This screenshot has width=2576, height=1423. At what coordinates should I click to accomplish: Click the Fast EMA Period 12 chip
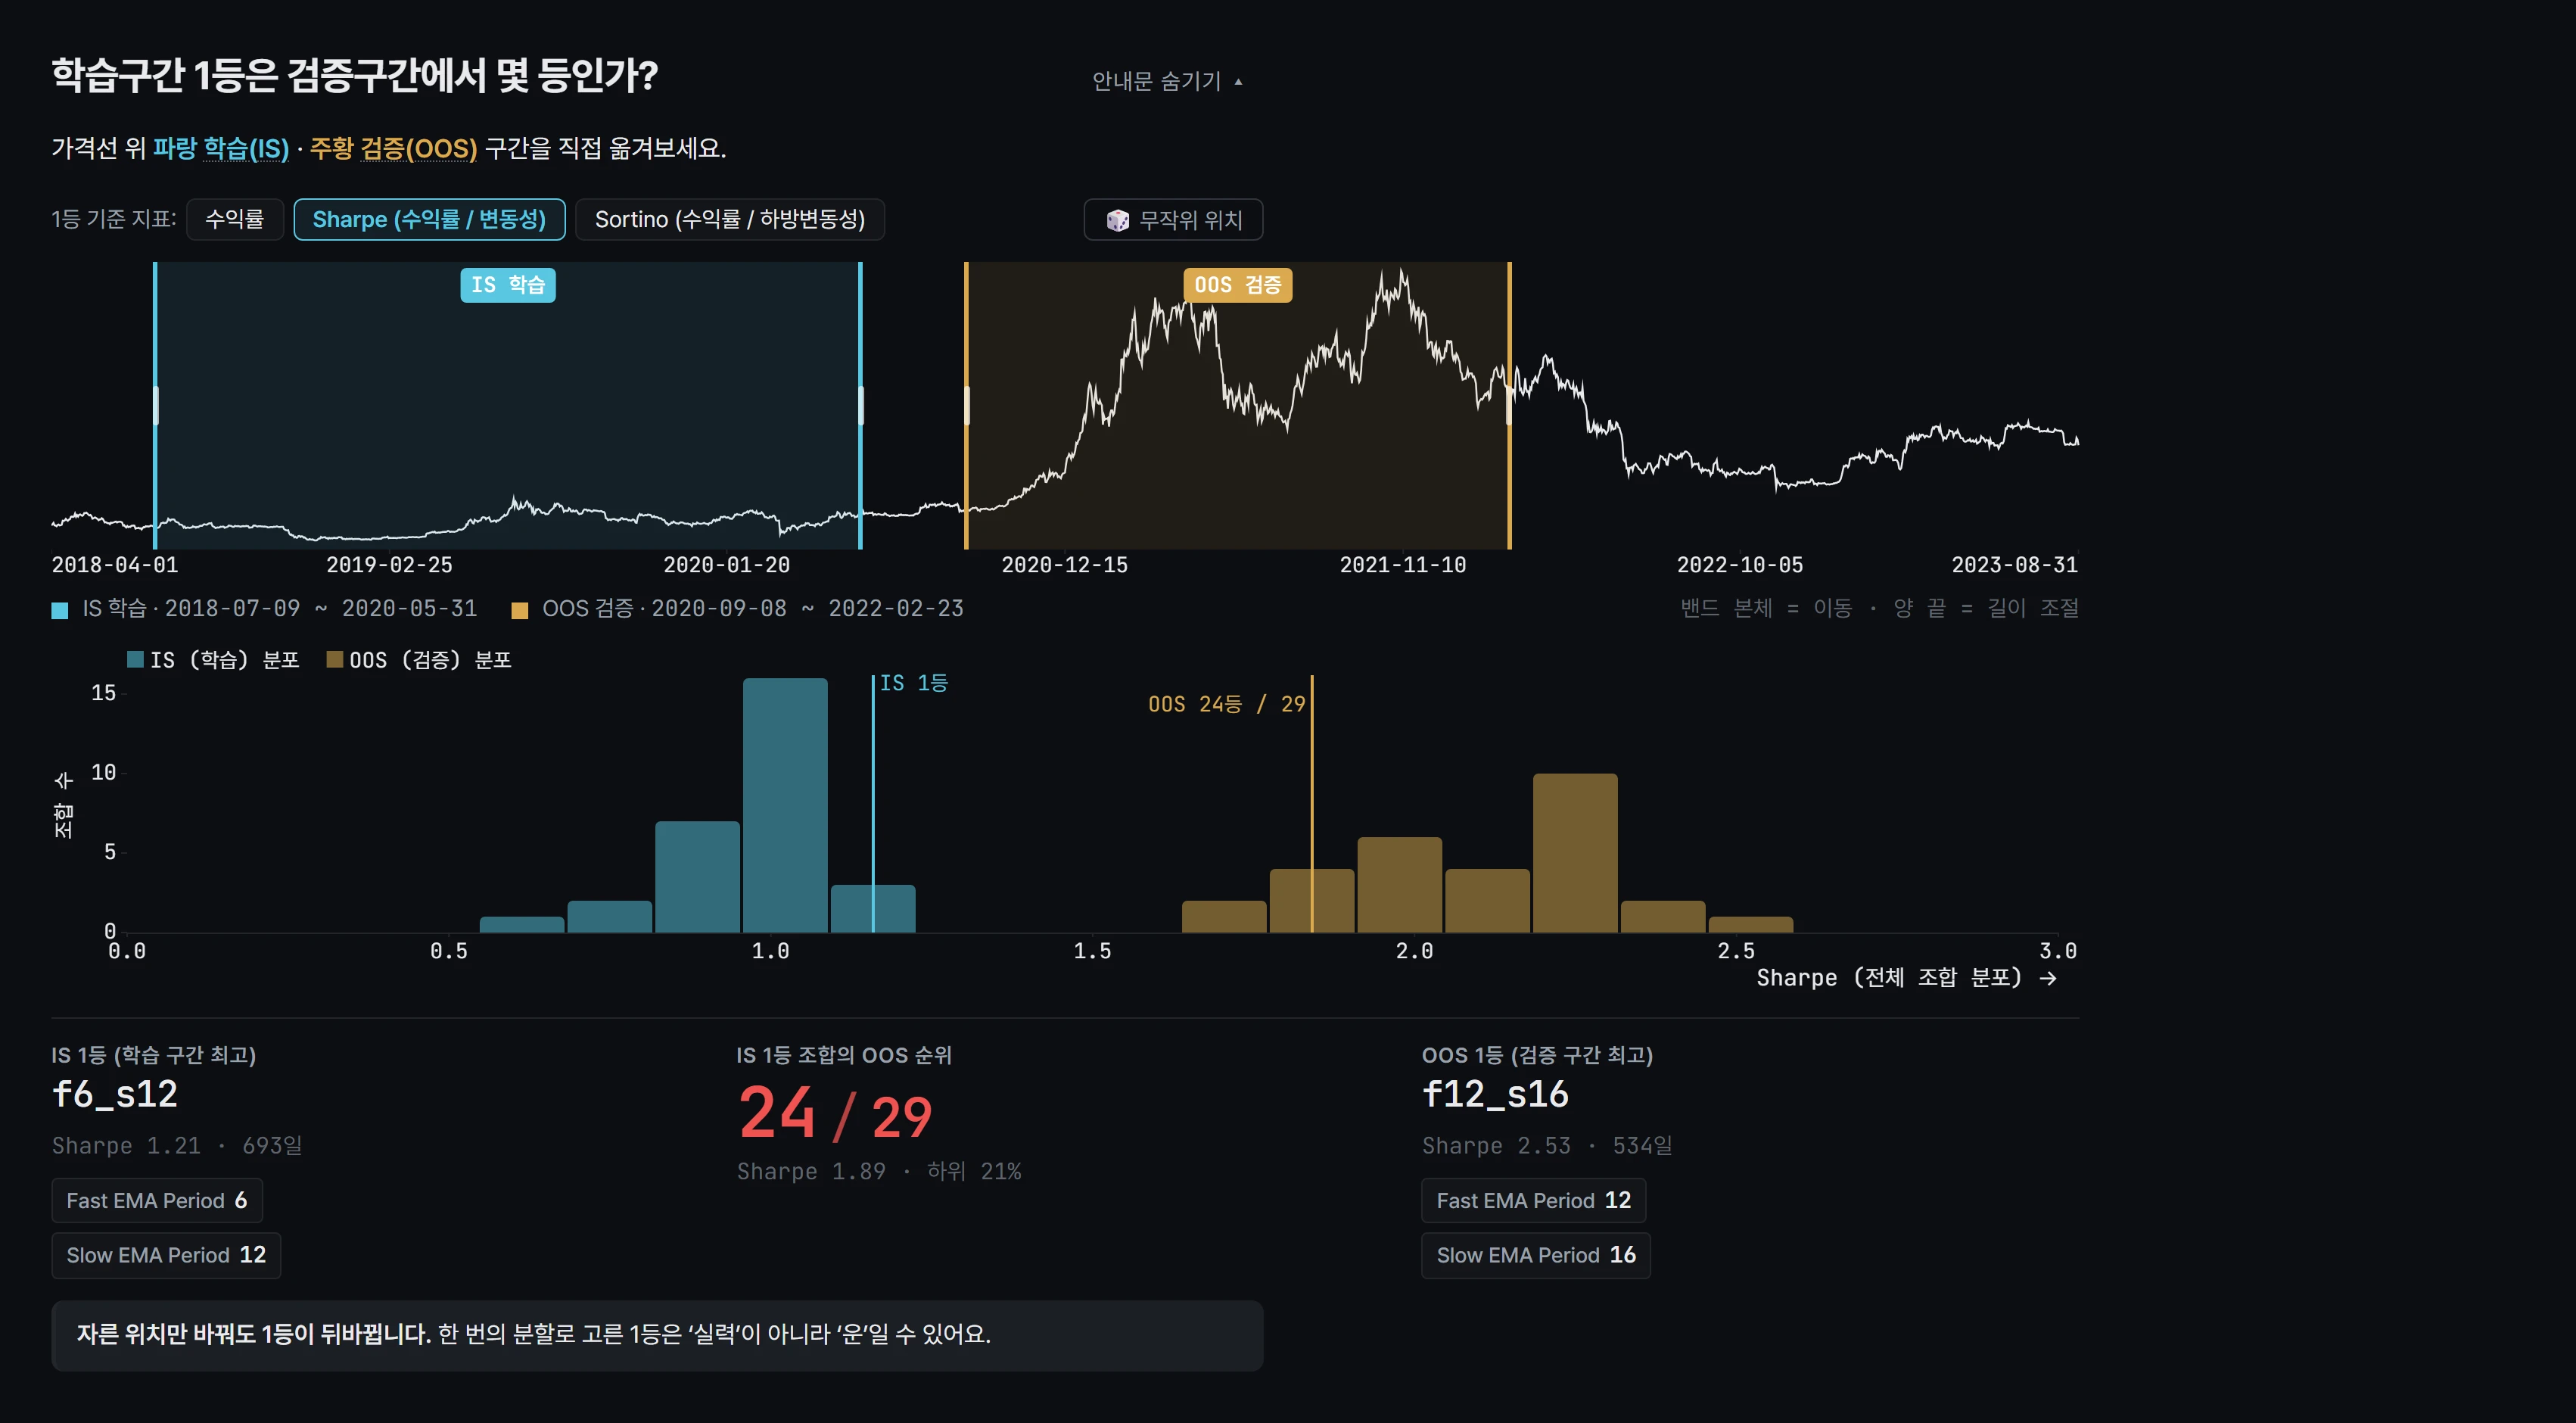tap(1534, 1201)
